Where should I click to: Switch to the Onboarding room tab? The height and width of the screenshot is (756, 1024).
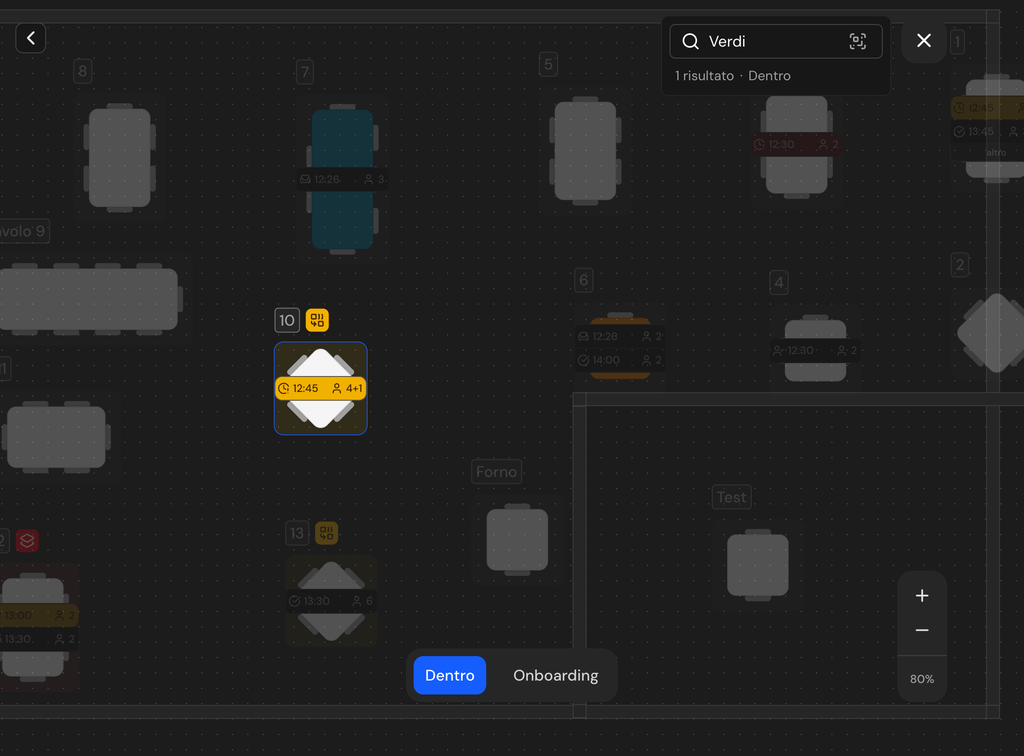click(x=555, y=675)
